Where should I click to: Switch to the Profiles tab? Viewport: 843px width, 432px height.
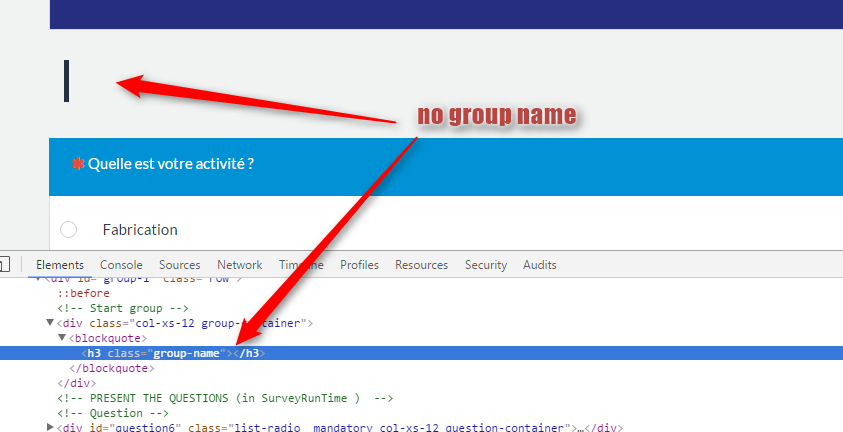click(x=359, y=265)
